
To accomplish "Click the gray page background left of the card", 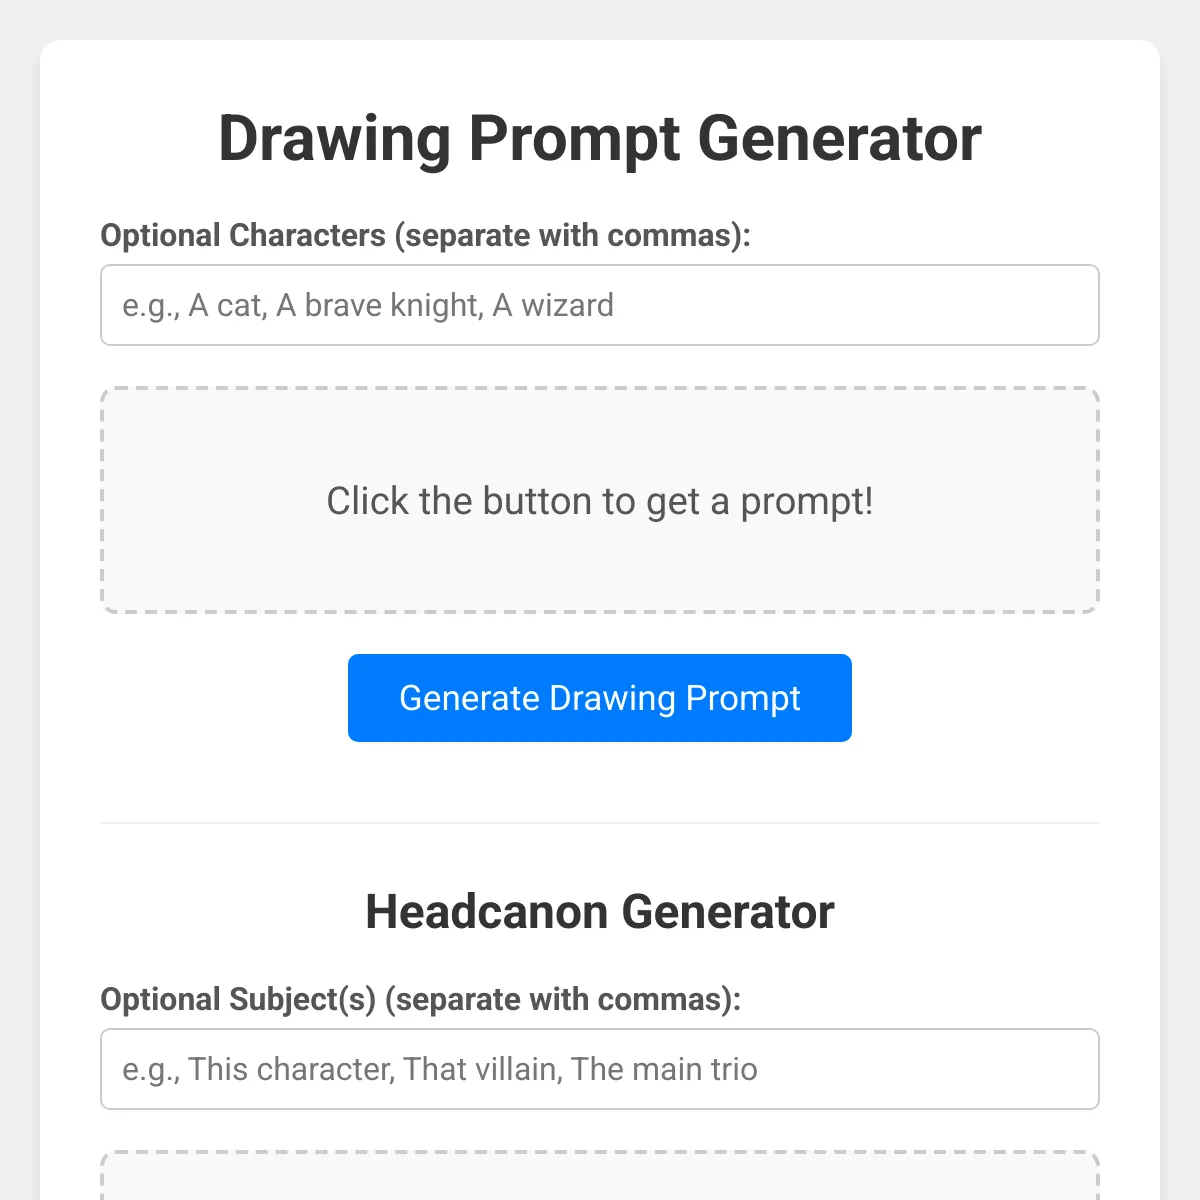I will click(x=19, y=600).
